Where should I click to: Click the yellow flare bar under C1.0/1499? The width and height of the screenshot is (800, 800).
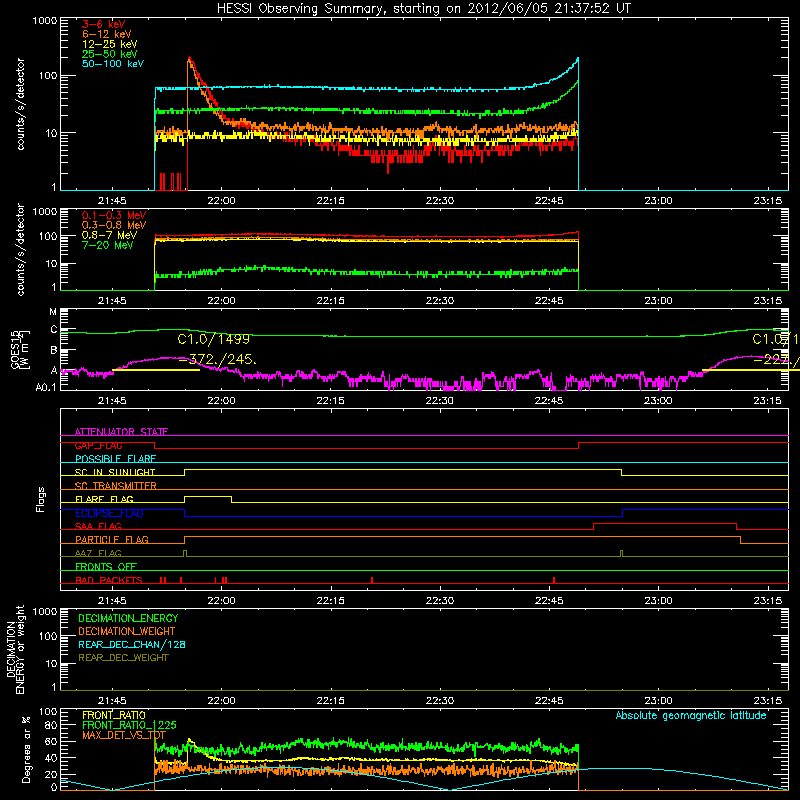156,370
